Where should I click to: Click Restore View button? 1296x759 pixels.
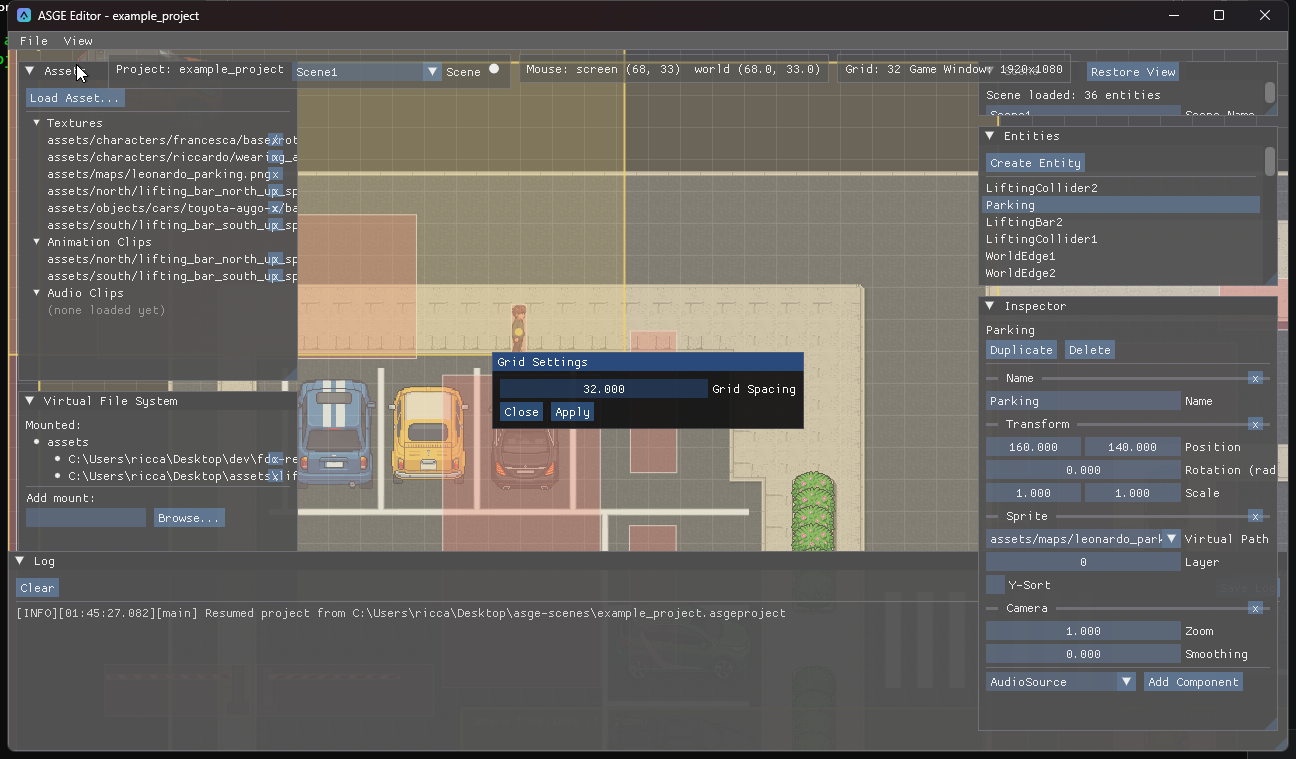1133,72
